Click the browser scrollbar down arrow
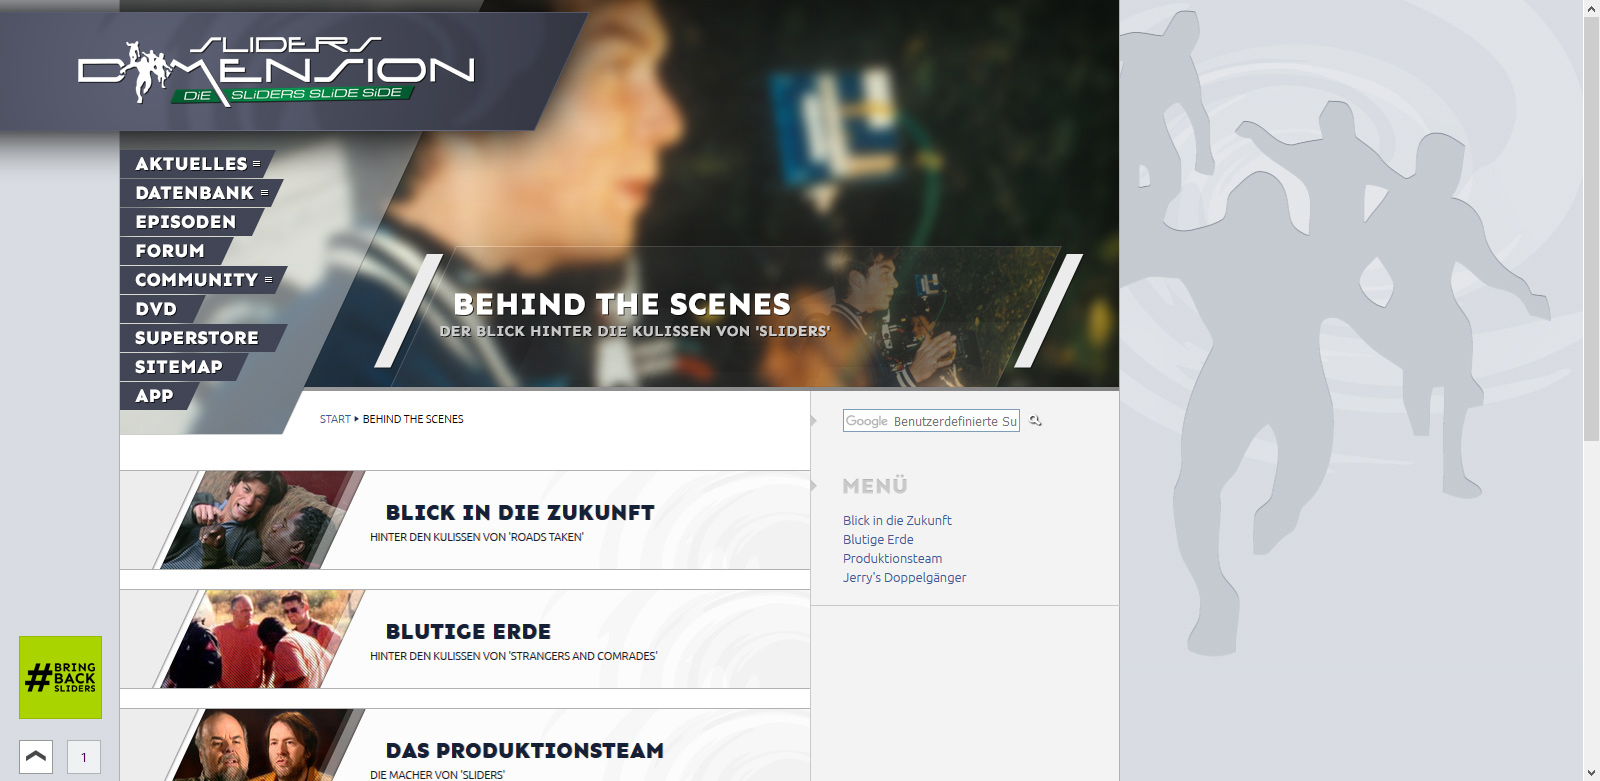The width and height of the screenshot is (1600, 781). [1591, 773]
